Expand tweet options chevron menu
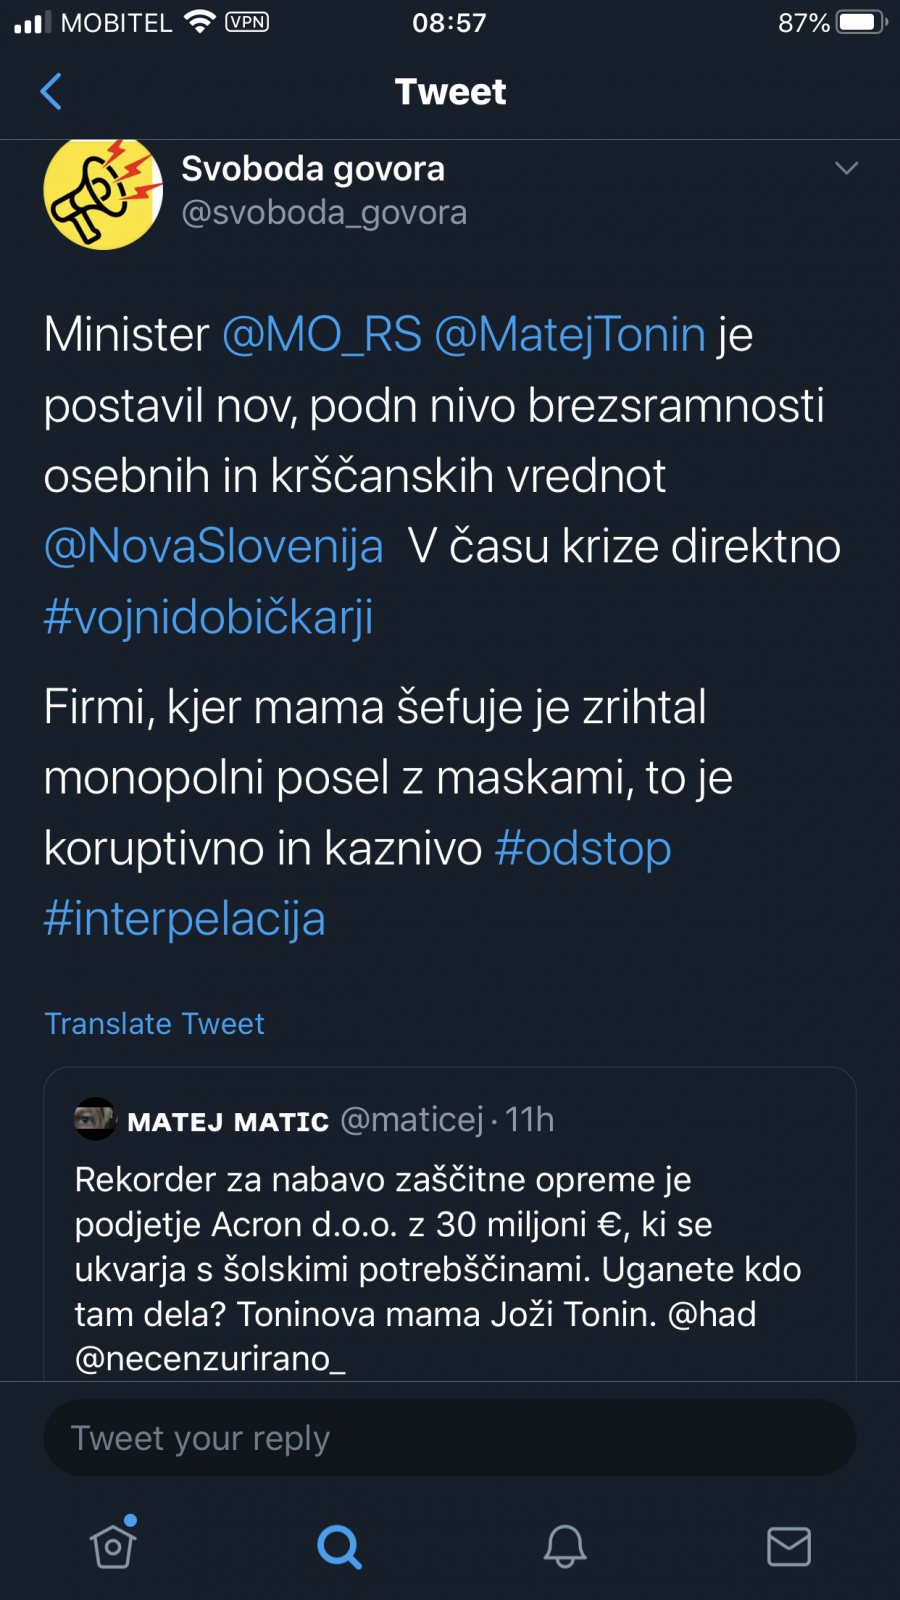Image resolution: width=900 pixels, height=1600 pixels. click(846, 168)
